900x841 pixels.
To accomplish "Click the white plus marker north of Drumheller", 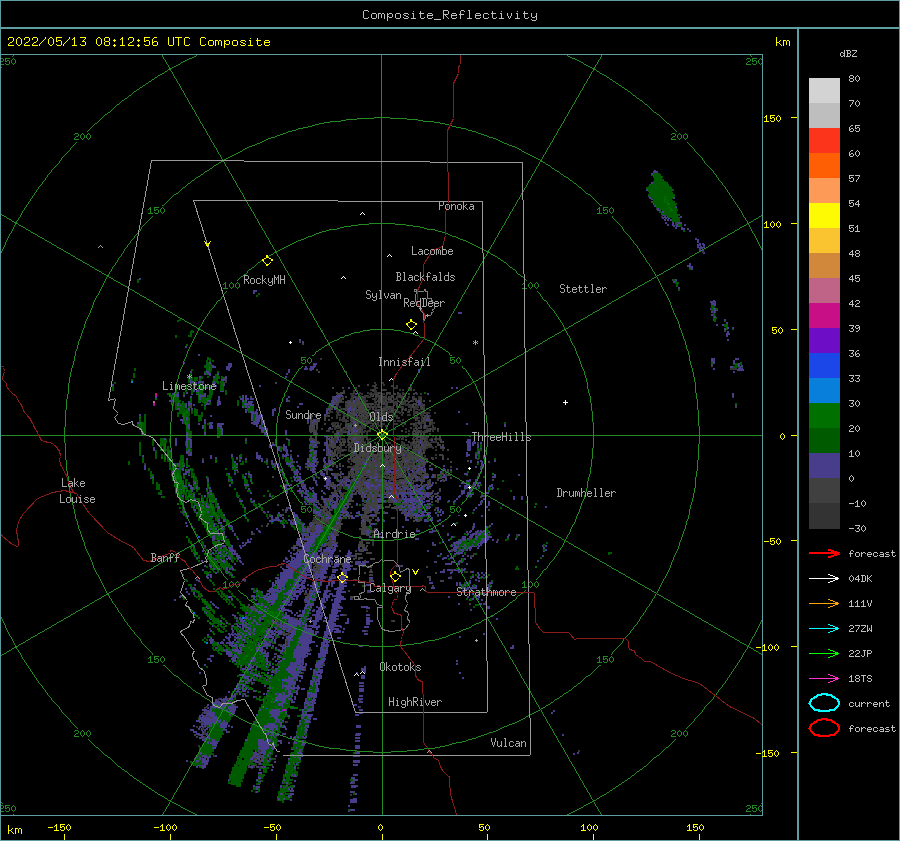I will click(565, 402).
